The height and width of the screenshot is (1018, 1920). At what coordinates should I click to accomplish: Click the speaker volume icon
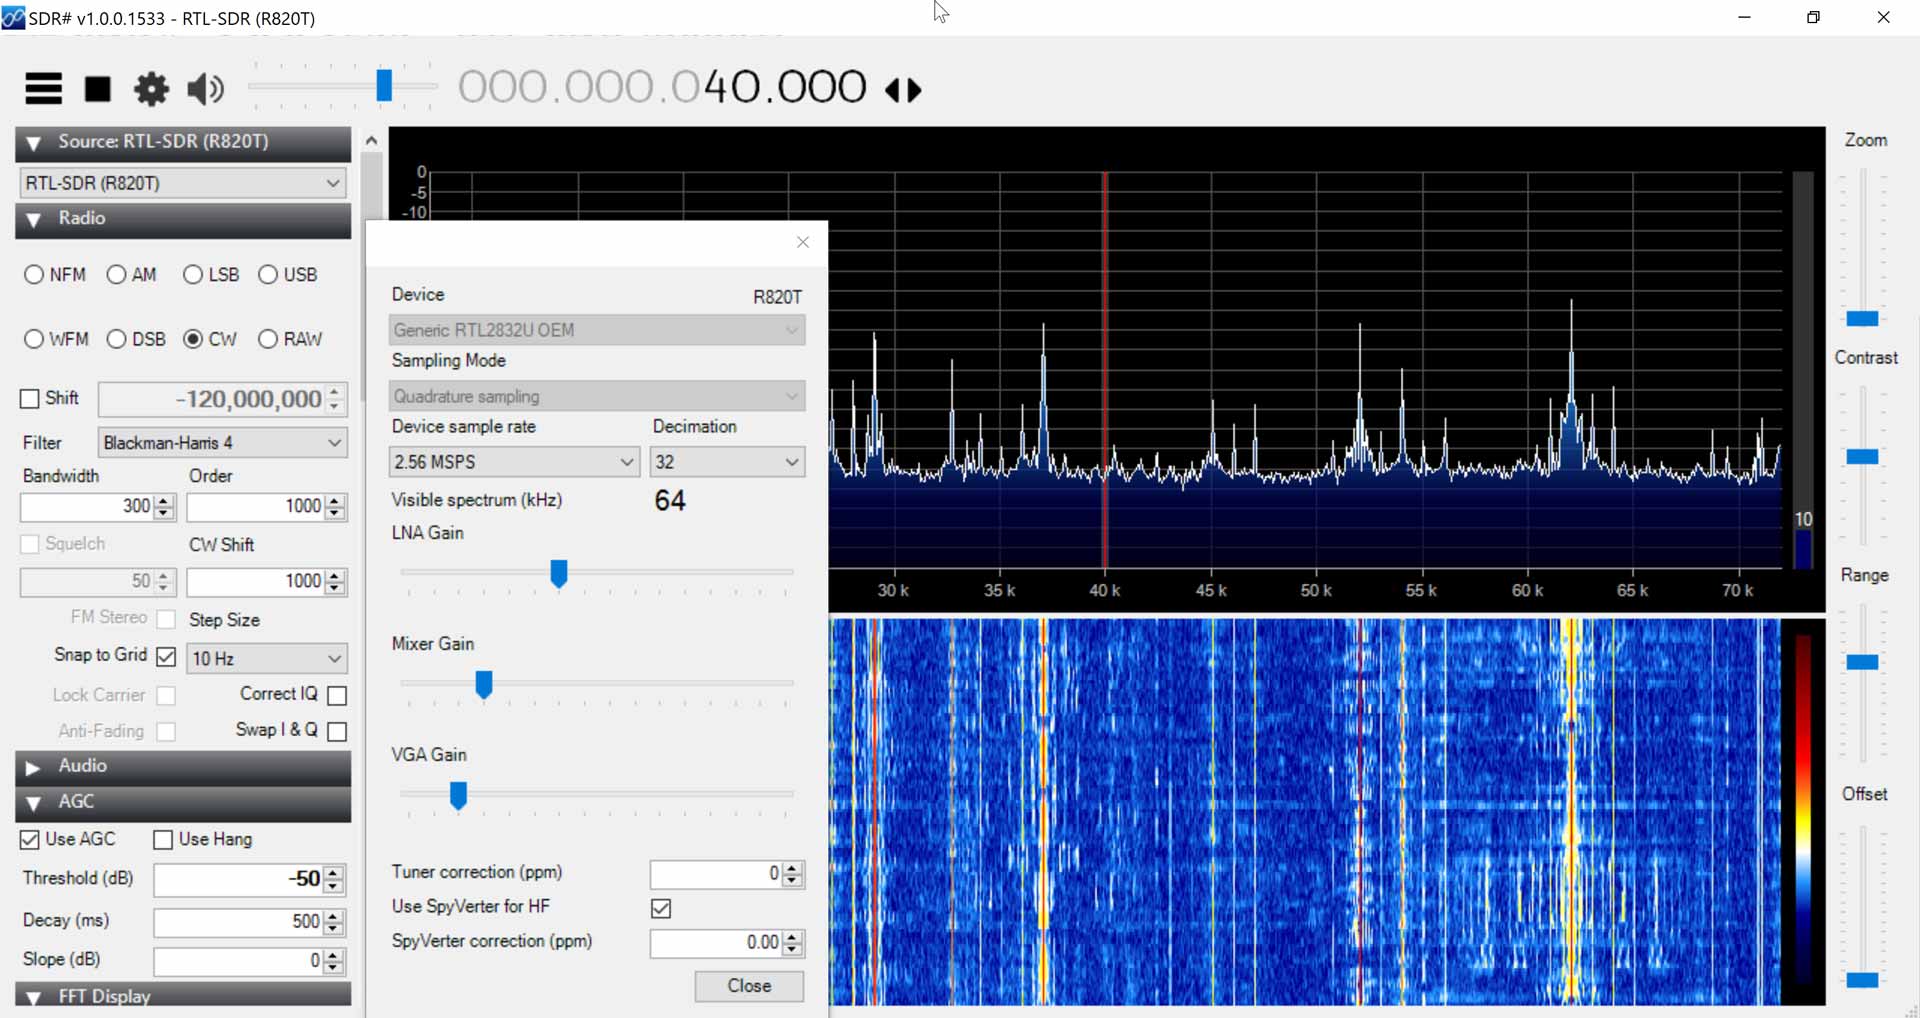coord(204,89)
